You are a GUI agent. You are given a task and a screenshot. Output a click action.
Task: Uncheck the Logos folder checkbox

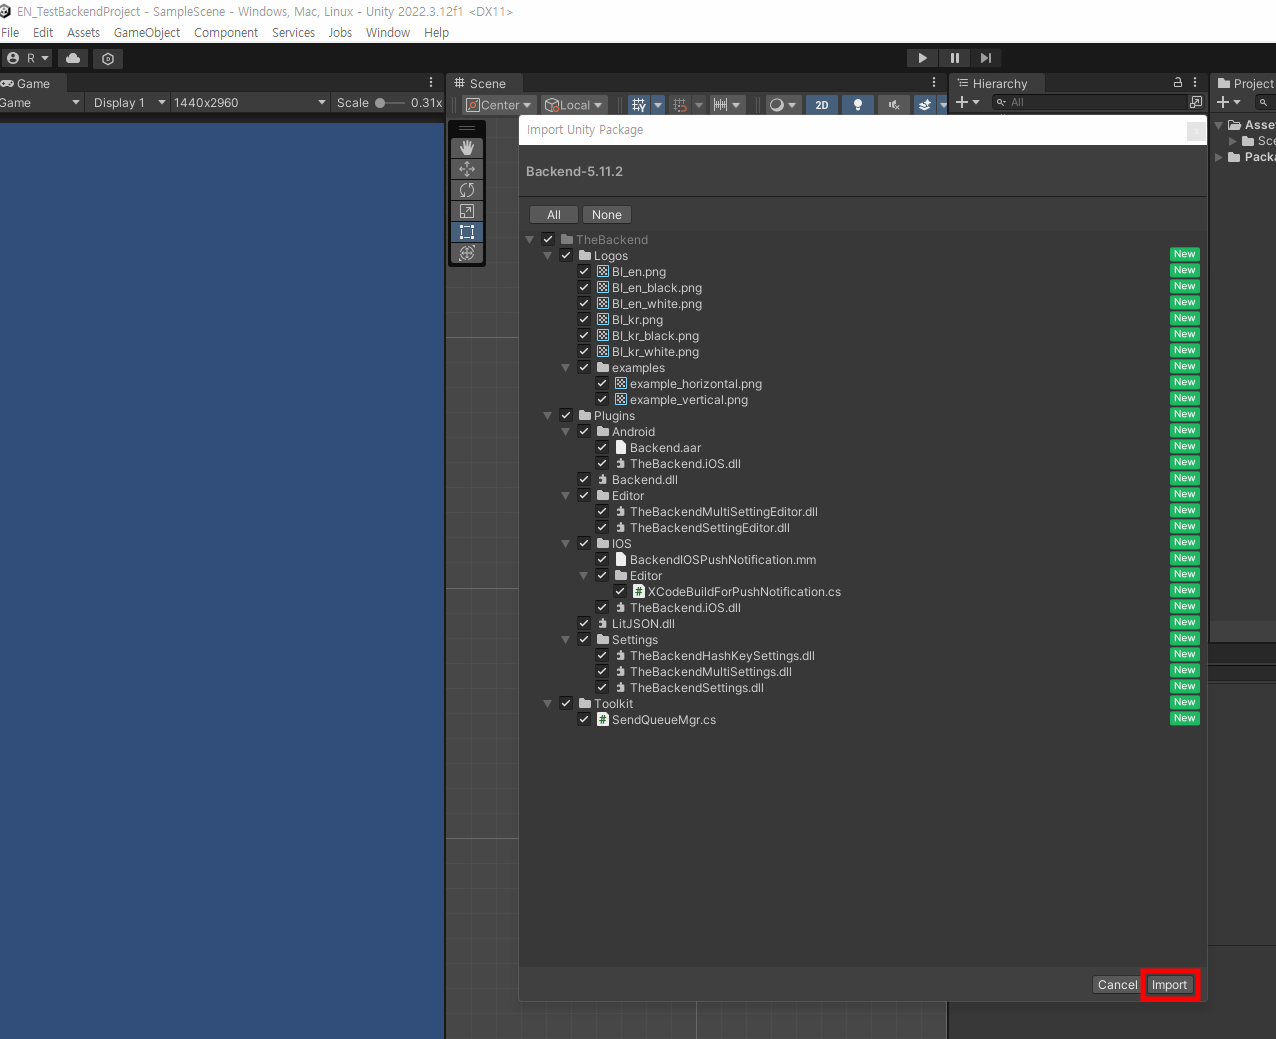coord(566,255)
